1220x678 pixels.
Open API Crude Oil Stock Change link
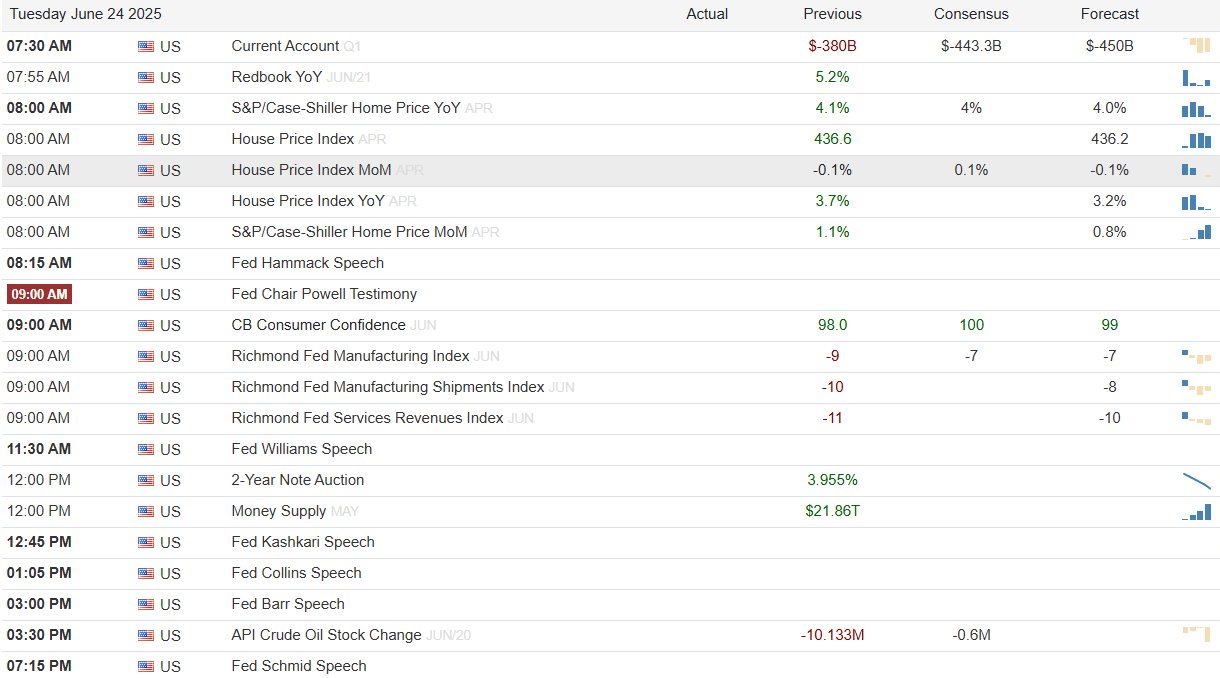click(x=326, y=635)
